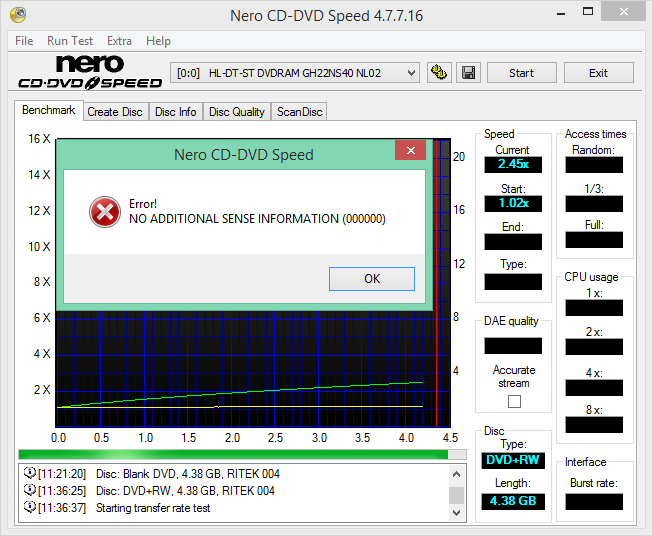653x536 pixels.
Task: Click the green test progress bar
Action: pos(242,454)
